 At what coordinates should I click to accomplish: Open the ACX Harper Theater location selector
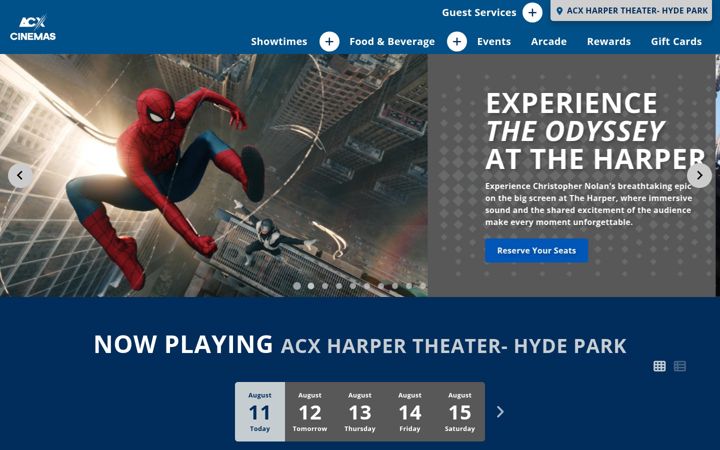[x=631, y=11]
